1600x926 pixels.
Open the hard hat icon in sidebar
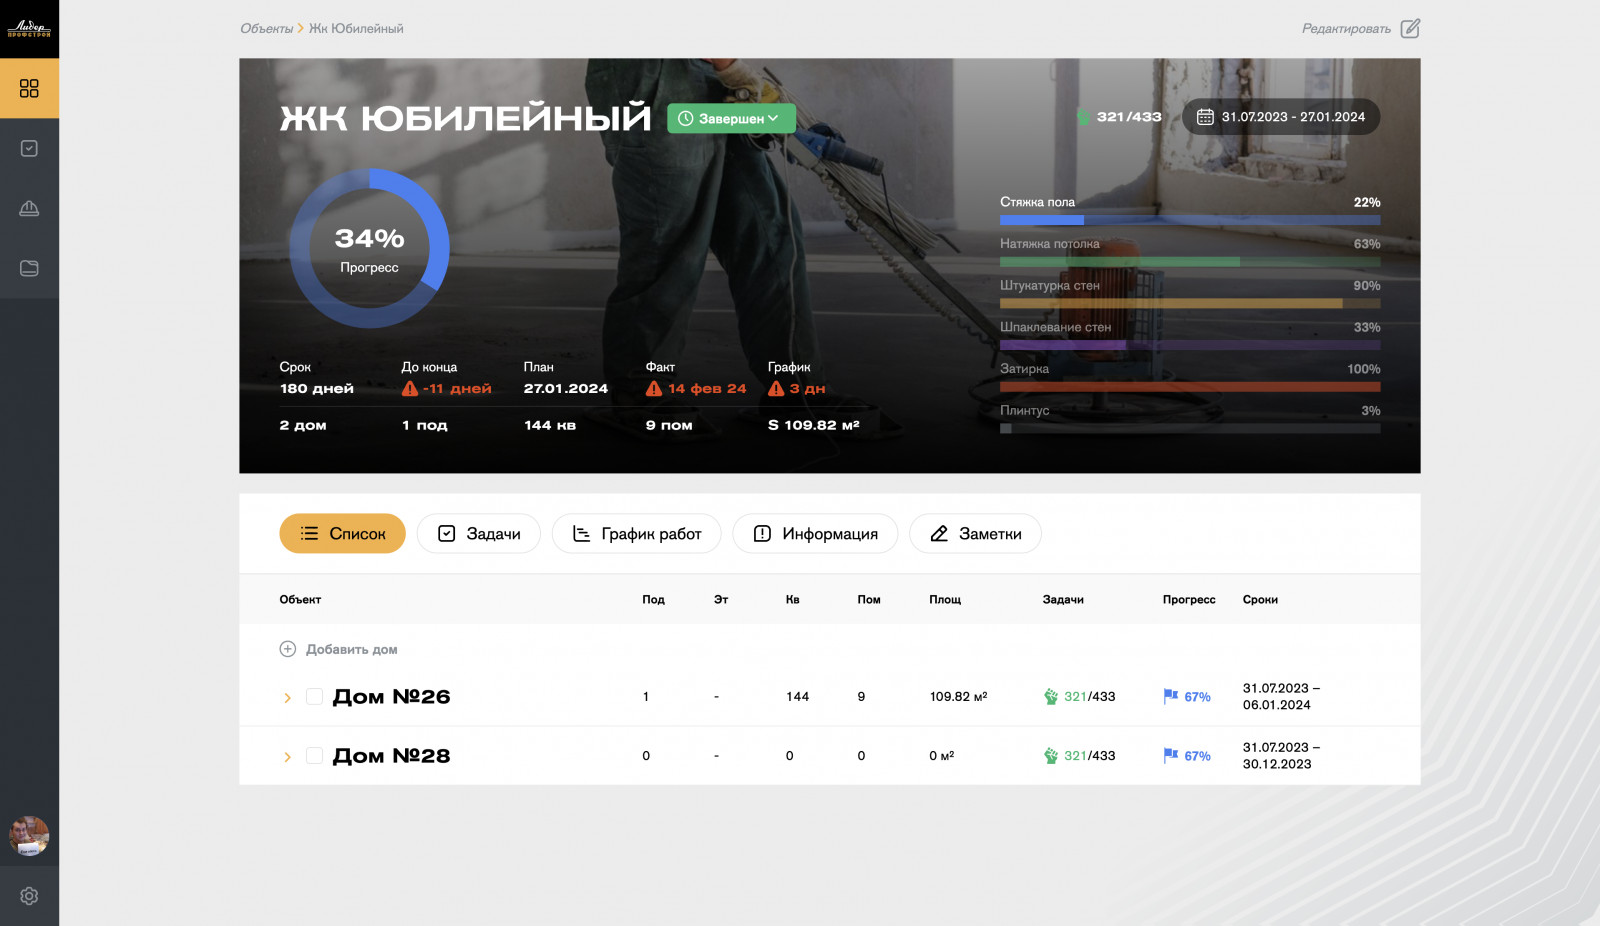click(29, 208)
